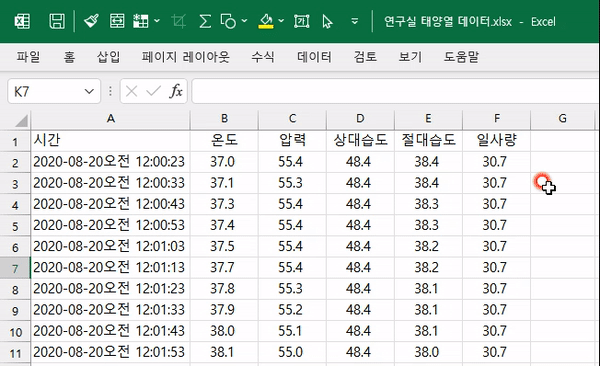Open the 보기 ribbon tab
The height and width of the screenshot is (366, 600).
pyautogui.click(x=410, y=57)
